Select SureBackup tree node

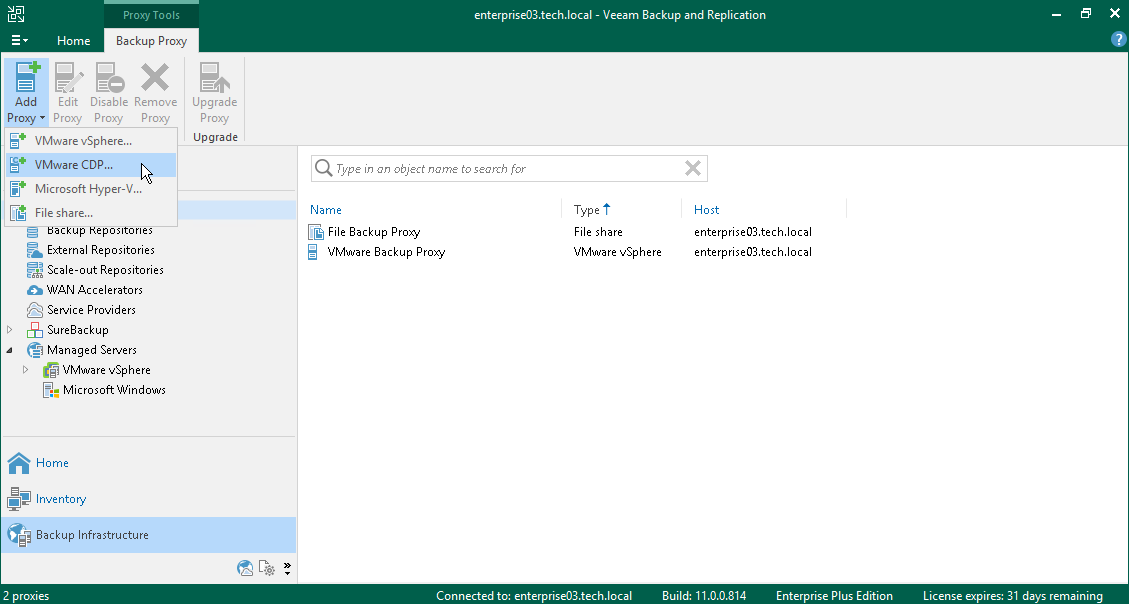coord(78,330)
